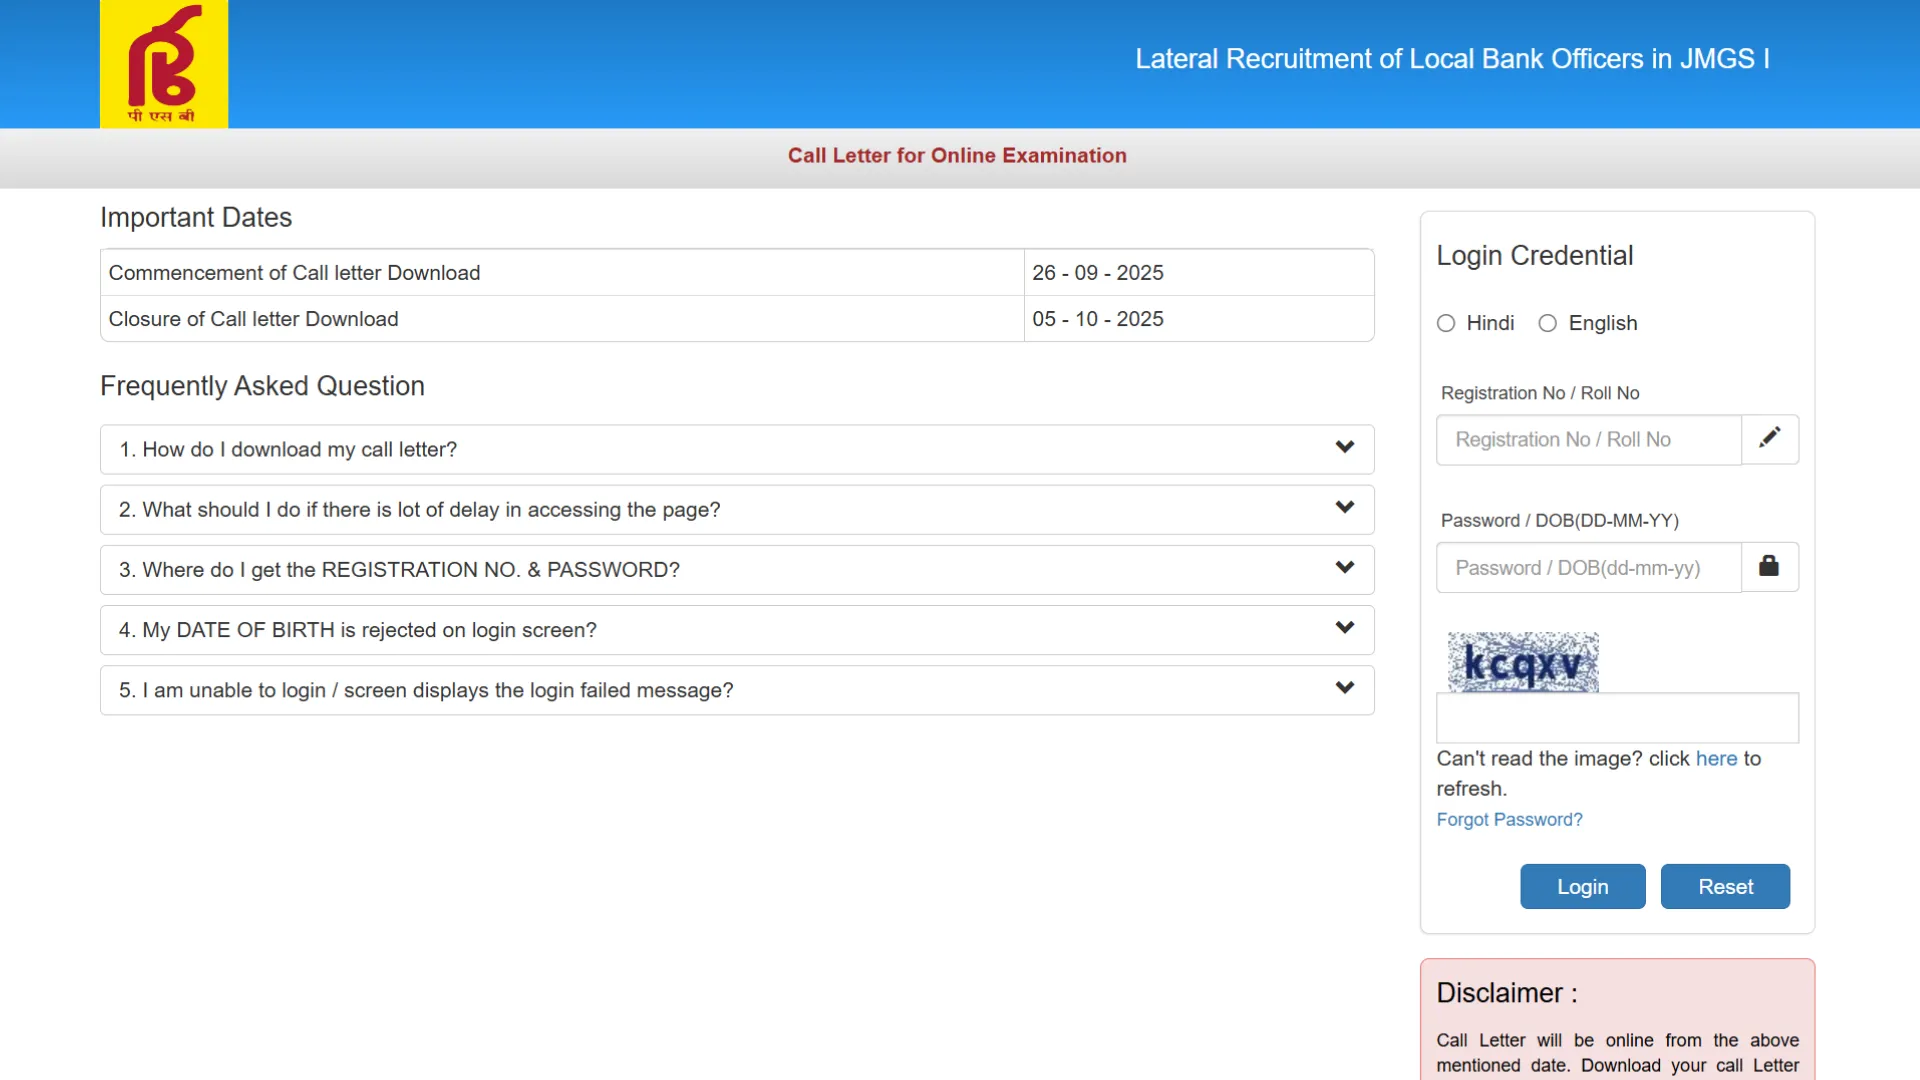The height and width of the screenshot is (1080, 1920).
Task: Click the Registration No / Roll No field
Action: (x=1588, y=440)
